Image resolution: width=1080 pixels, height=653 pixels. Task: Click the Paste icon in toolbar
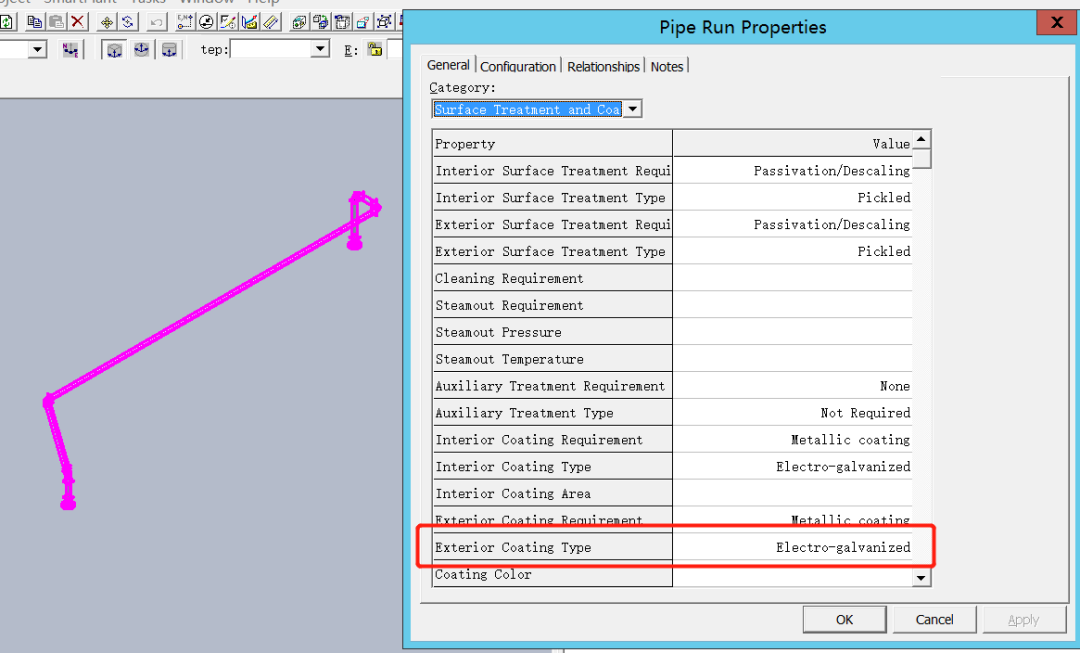point(56,22)
